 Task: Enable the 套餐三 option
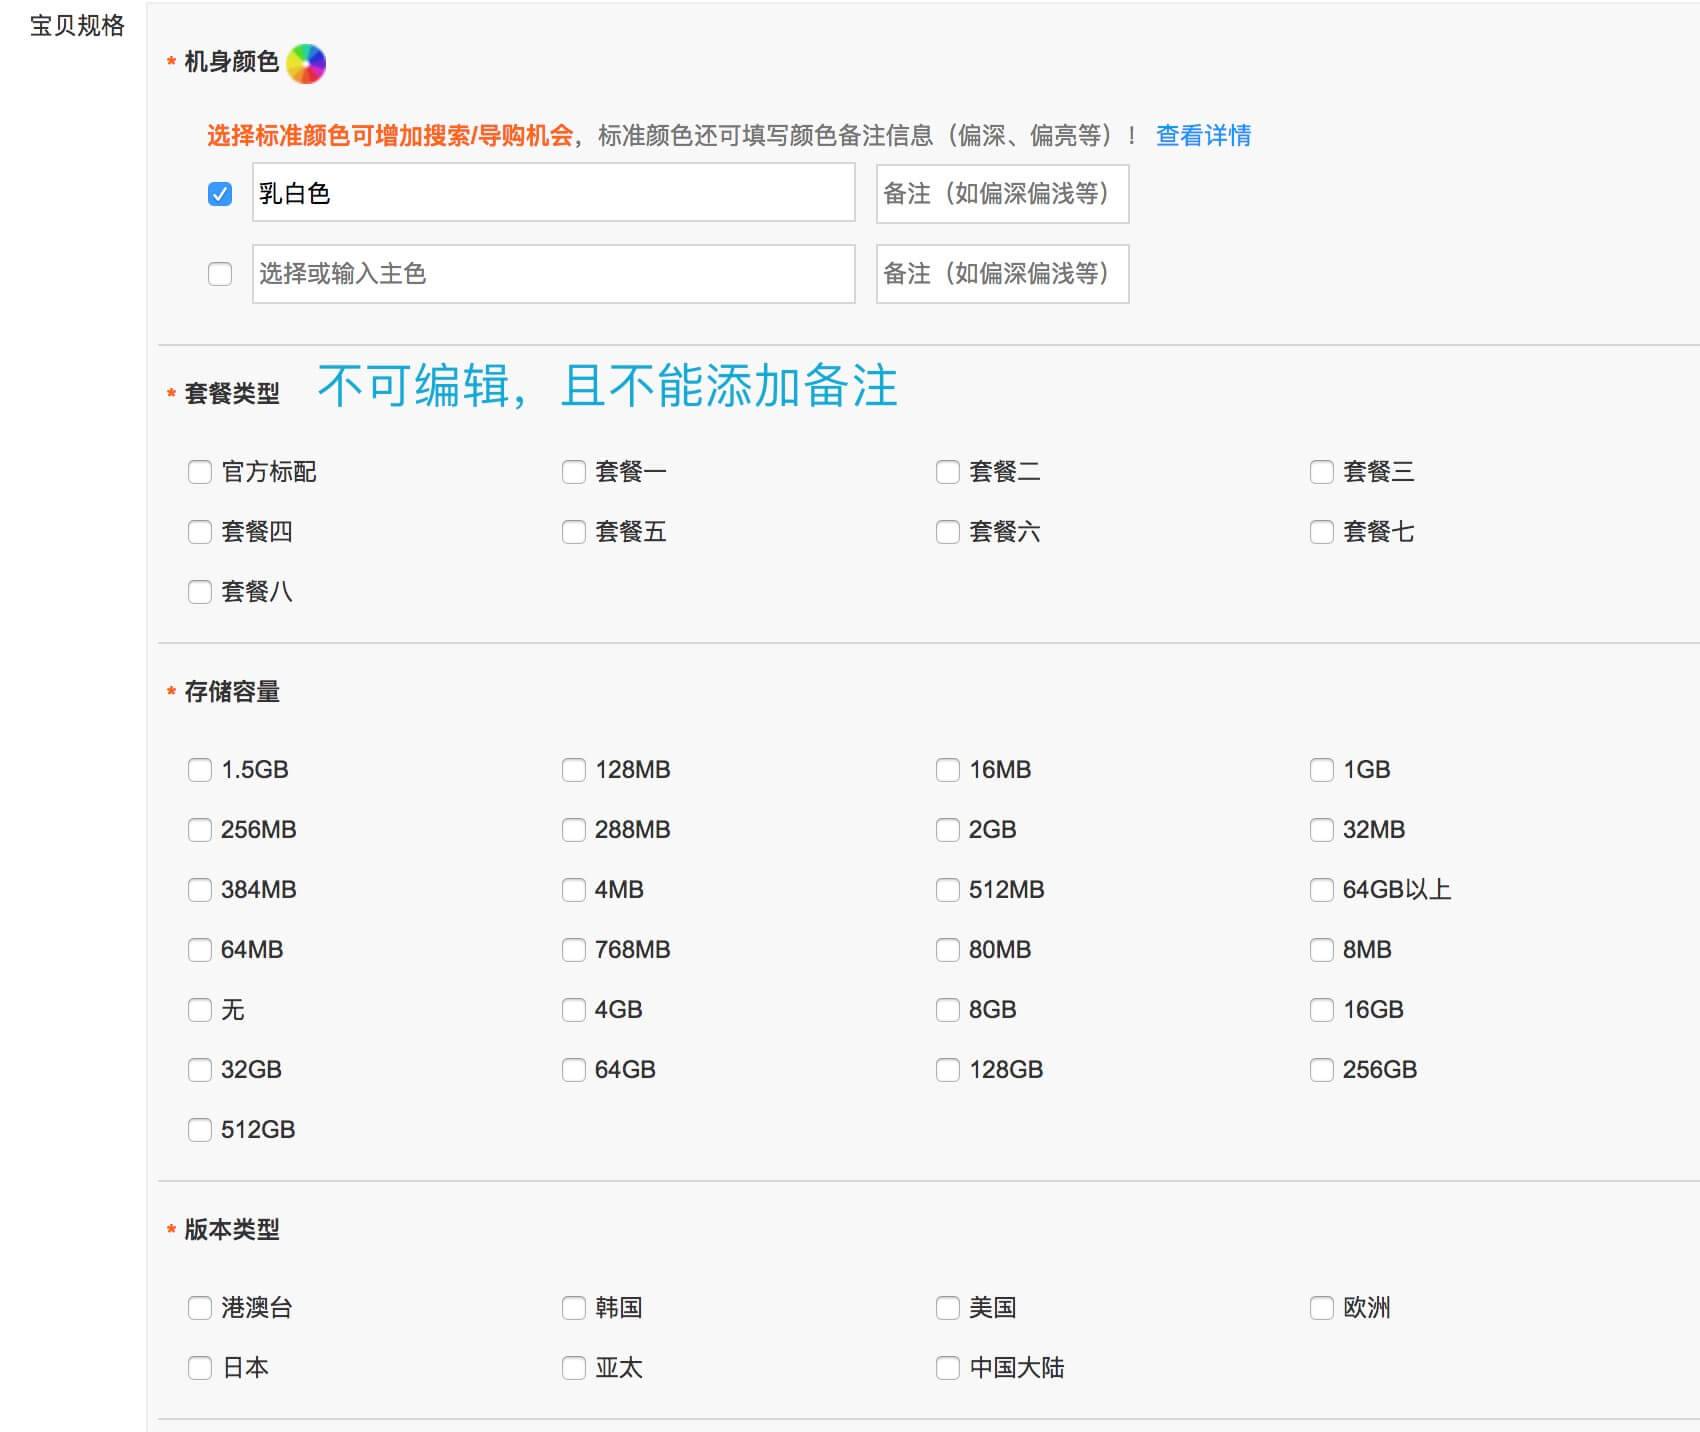[1322, 471]
